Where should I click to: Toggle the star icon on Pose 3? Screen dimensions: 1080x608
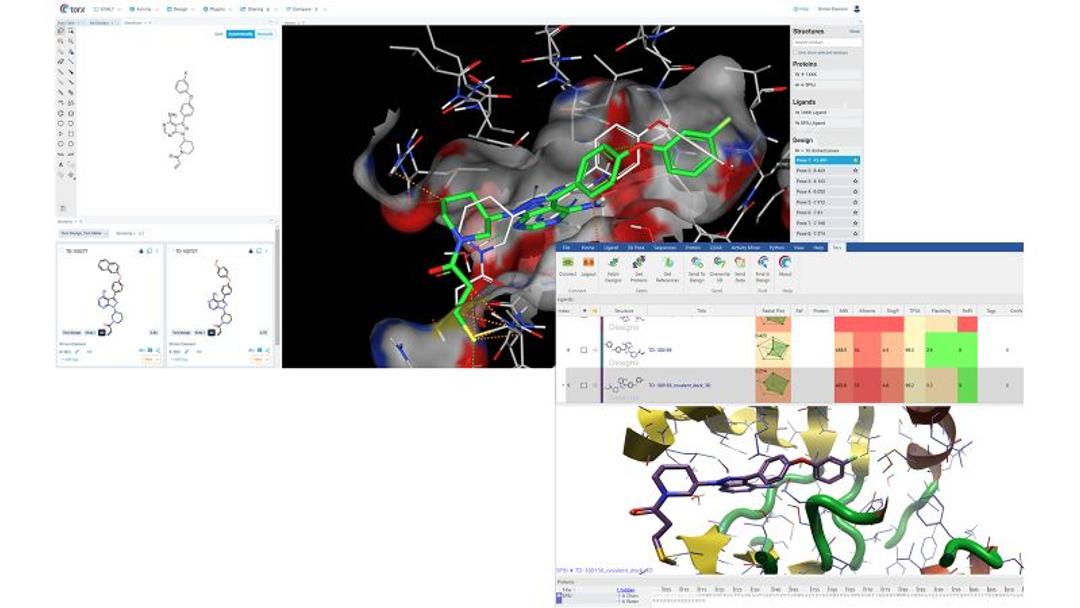coord(855,181)
